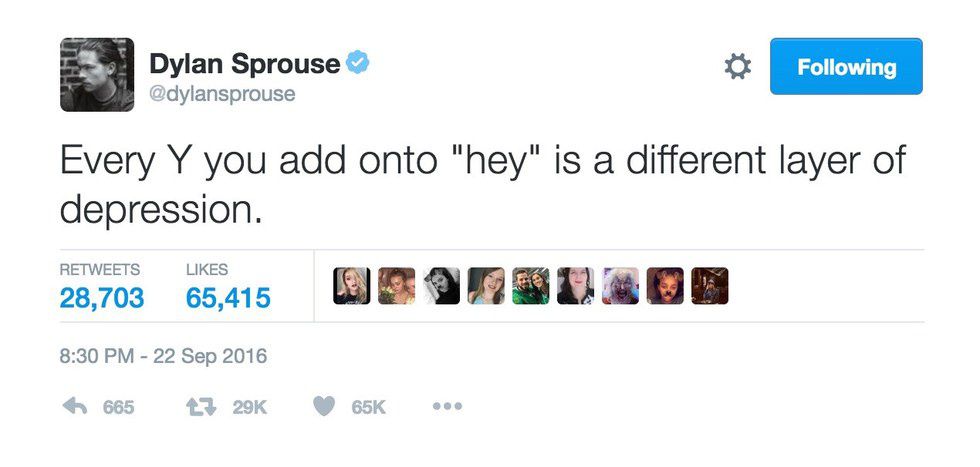Toggle the Following button
This screenshot has height=467, width=980.
click(845, 67)
